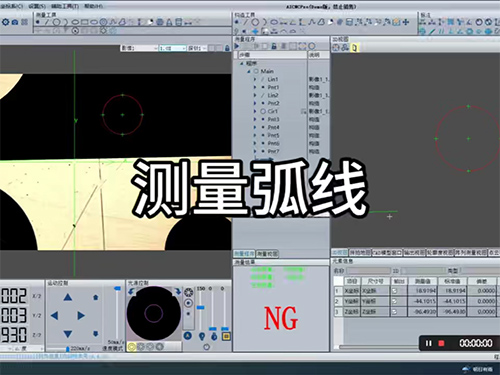Rotate the light ring clockwise using the right curved arrow

(178, 292)
